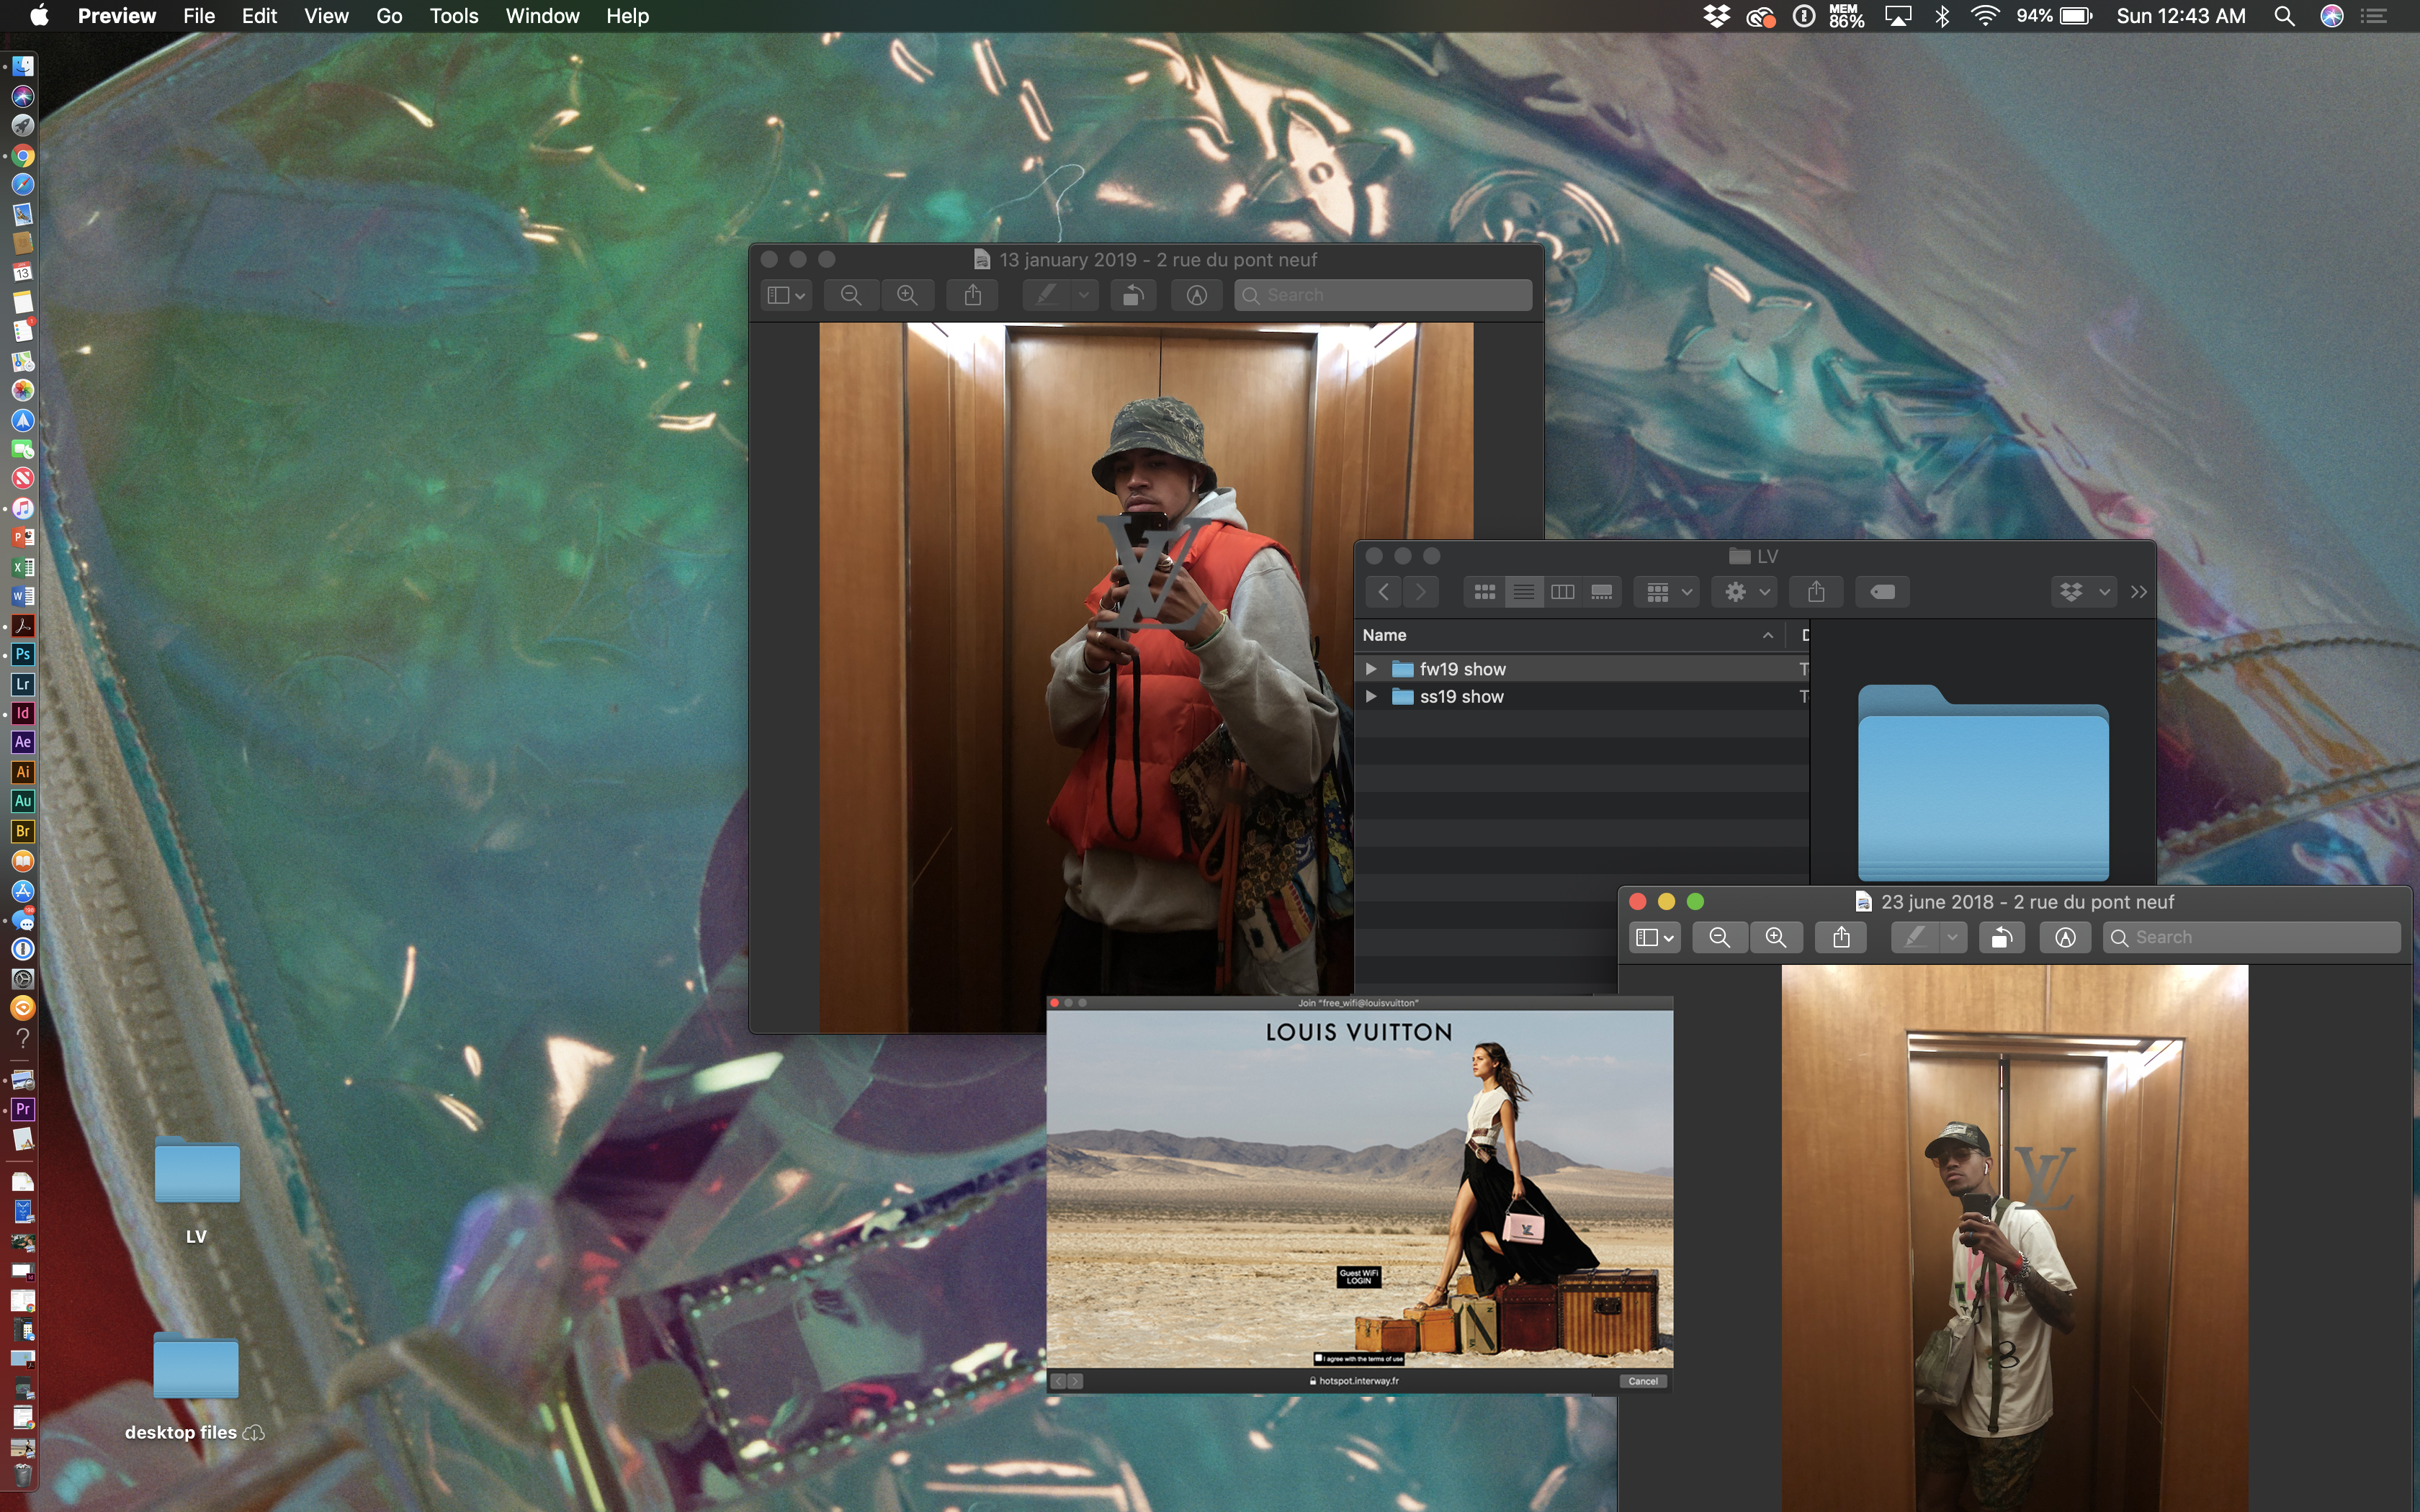
Task: Open the Edit menu
Action: [259, 16]
